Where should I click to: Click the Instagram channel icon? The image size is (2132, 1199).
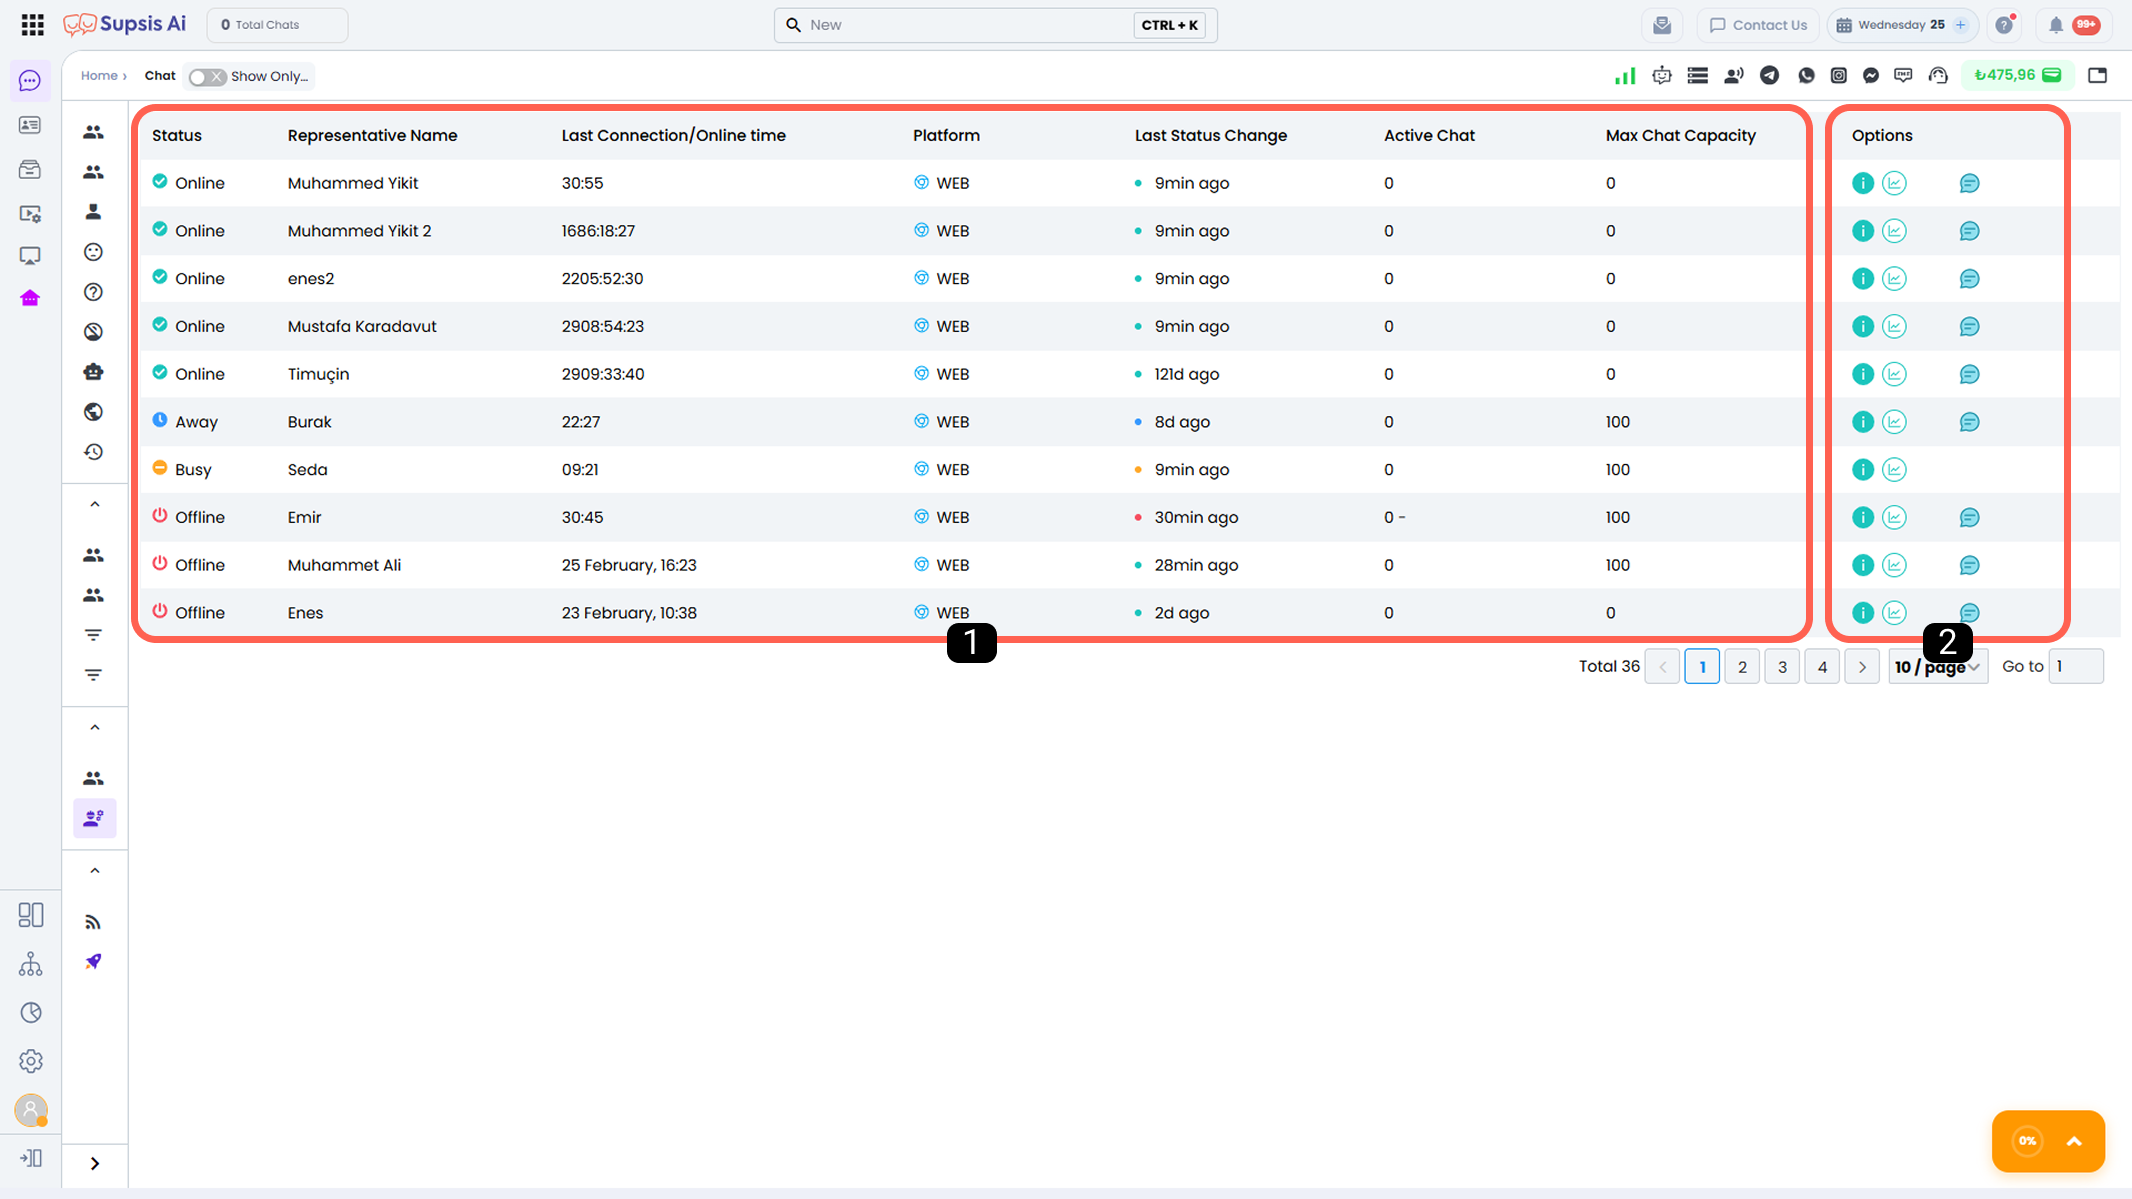pyautogui.click(x=1839, y=75)
